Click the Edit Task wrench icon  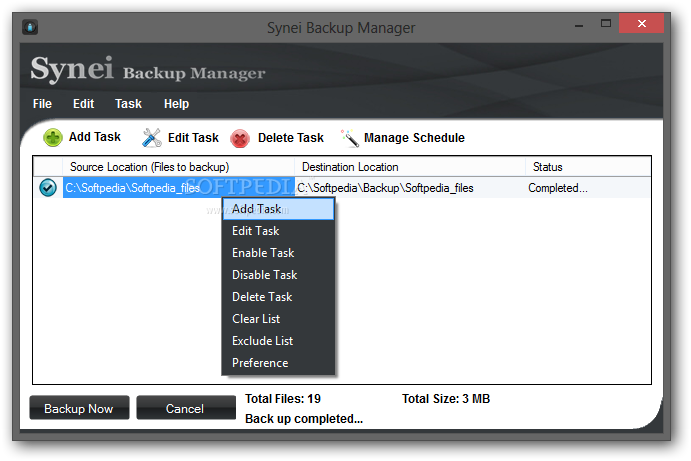click(x=152, y=138)
